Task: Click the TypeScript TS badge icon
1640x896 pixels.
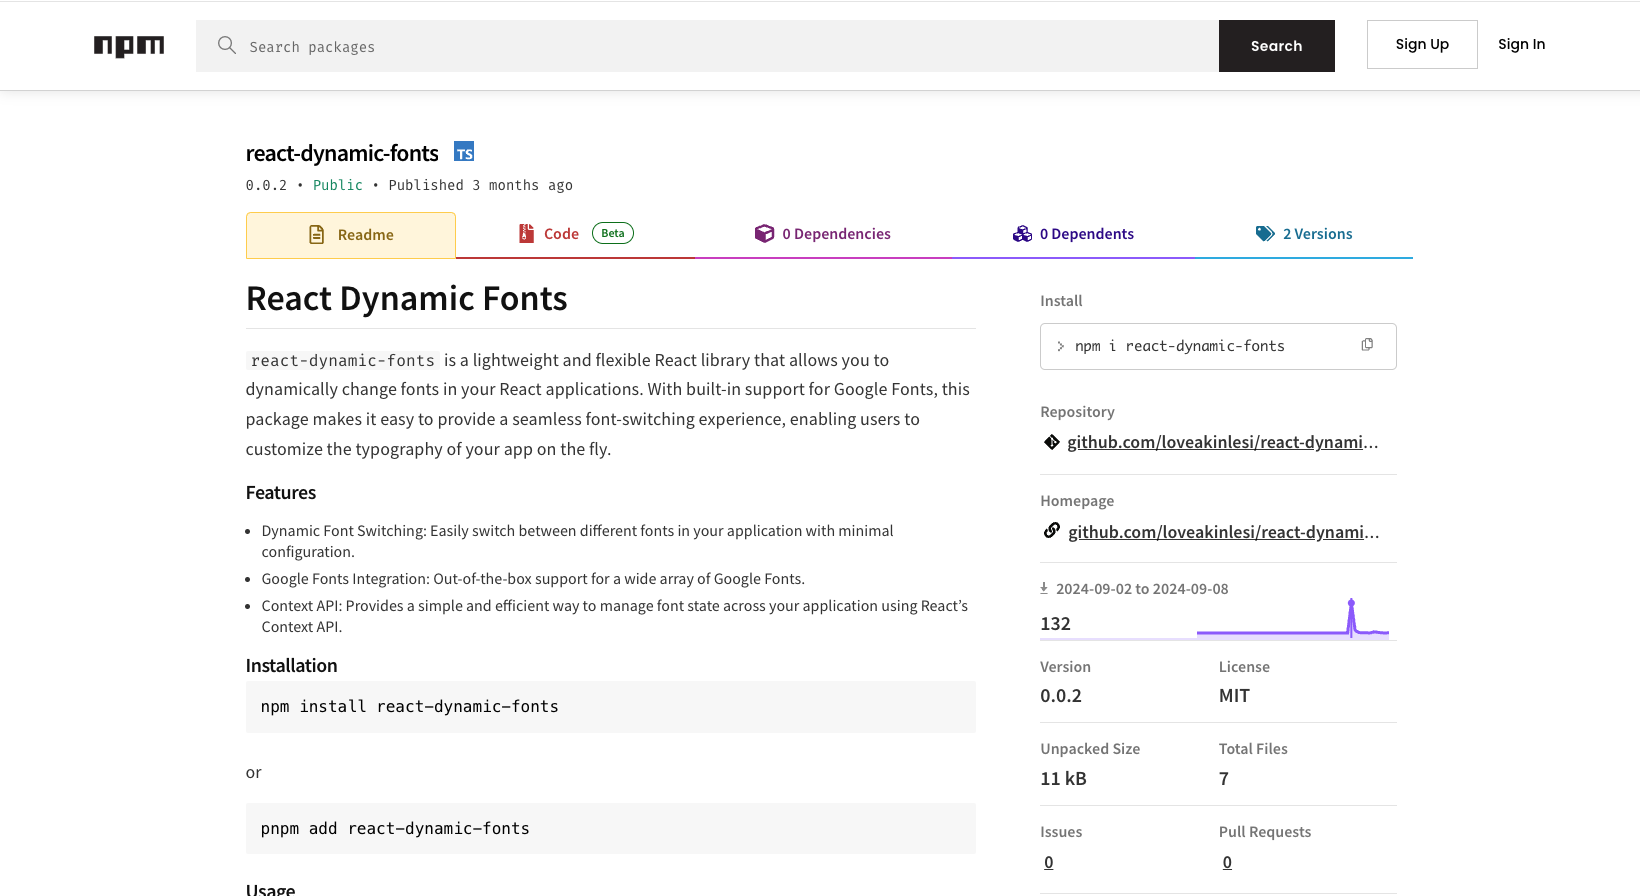Action: click(464, 152)
